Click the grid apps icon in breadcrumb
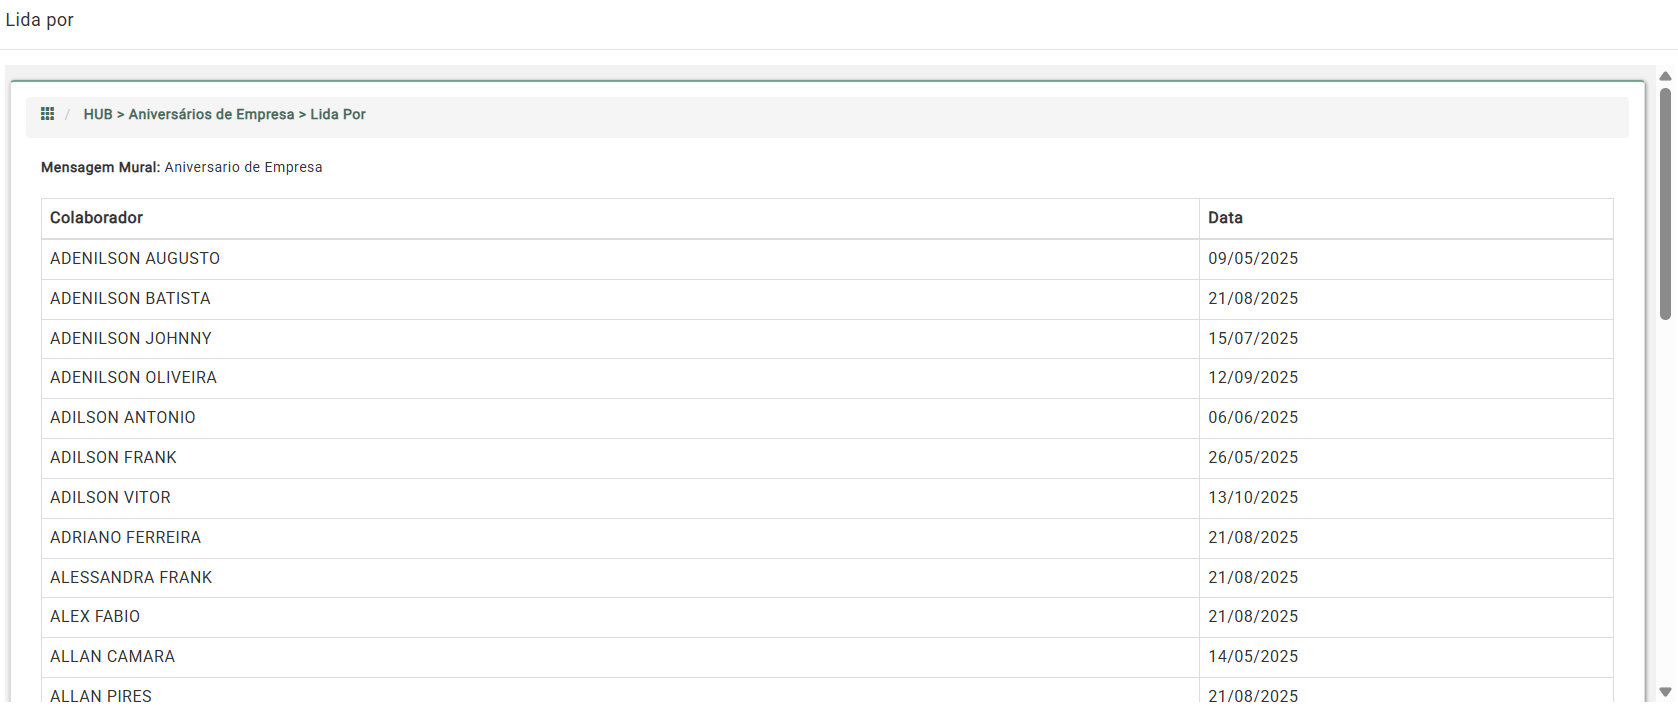This screenshot has width=1678, height=722. point(47,114)
